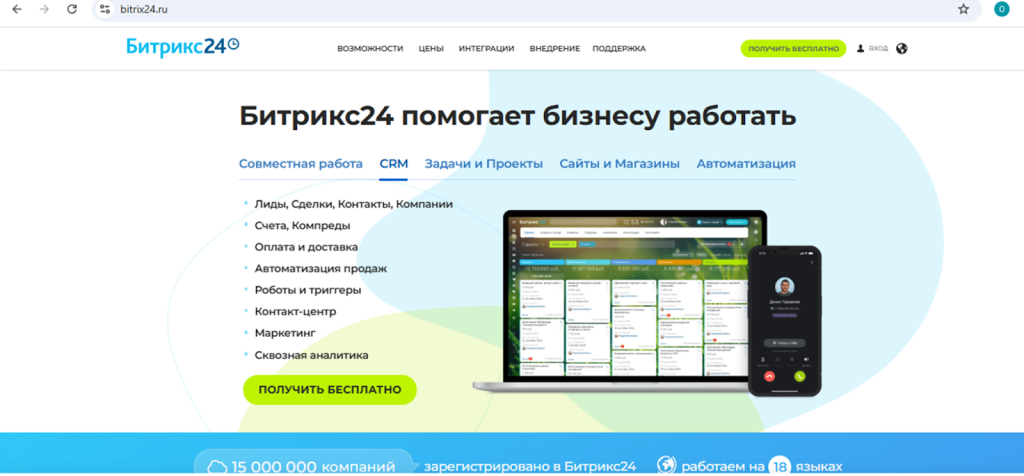1024x476 pixels.
Task: Click the green call button on phone
Action: point(800,376)
